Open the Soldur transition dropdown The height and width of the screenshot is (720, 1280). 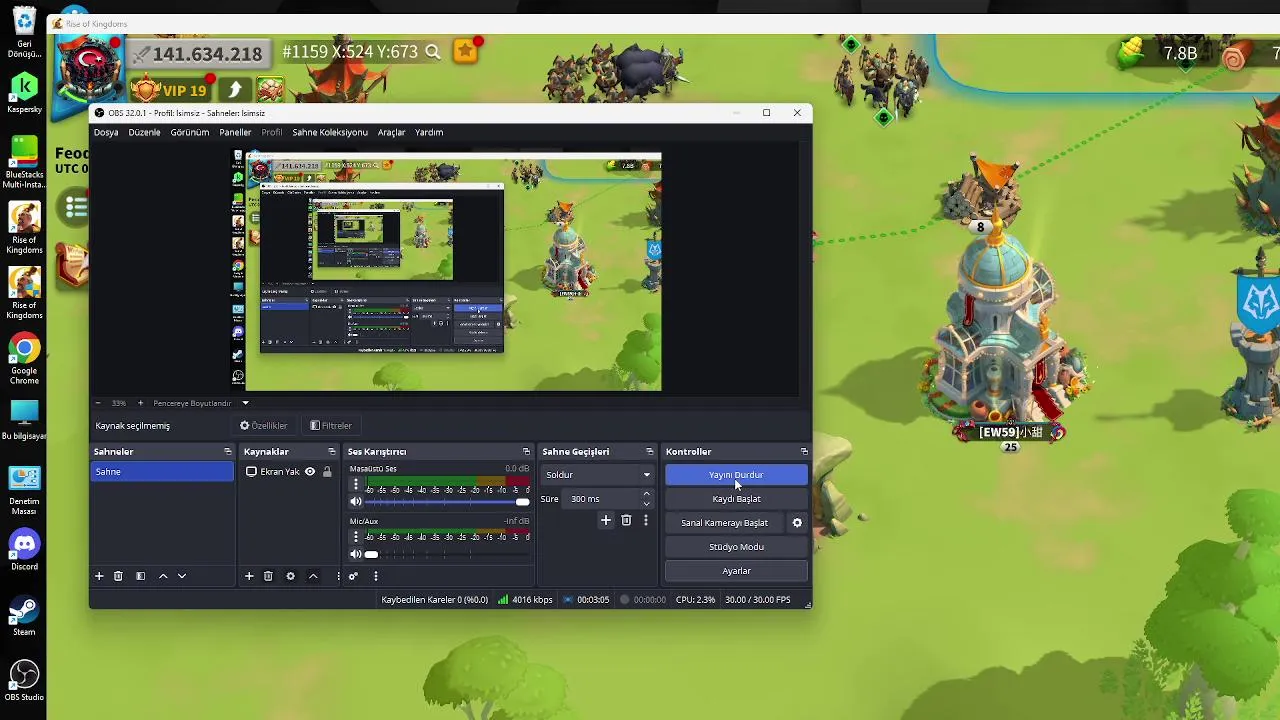pyautogui.click(x=597, y=475)
